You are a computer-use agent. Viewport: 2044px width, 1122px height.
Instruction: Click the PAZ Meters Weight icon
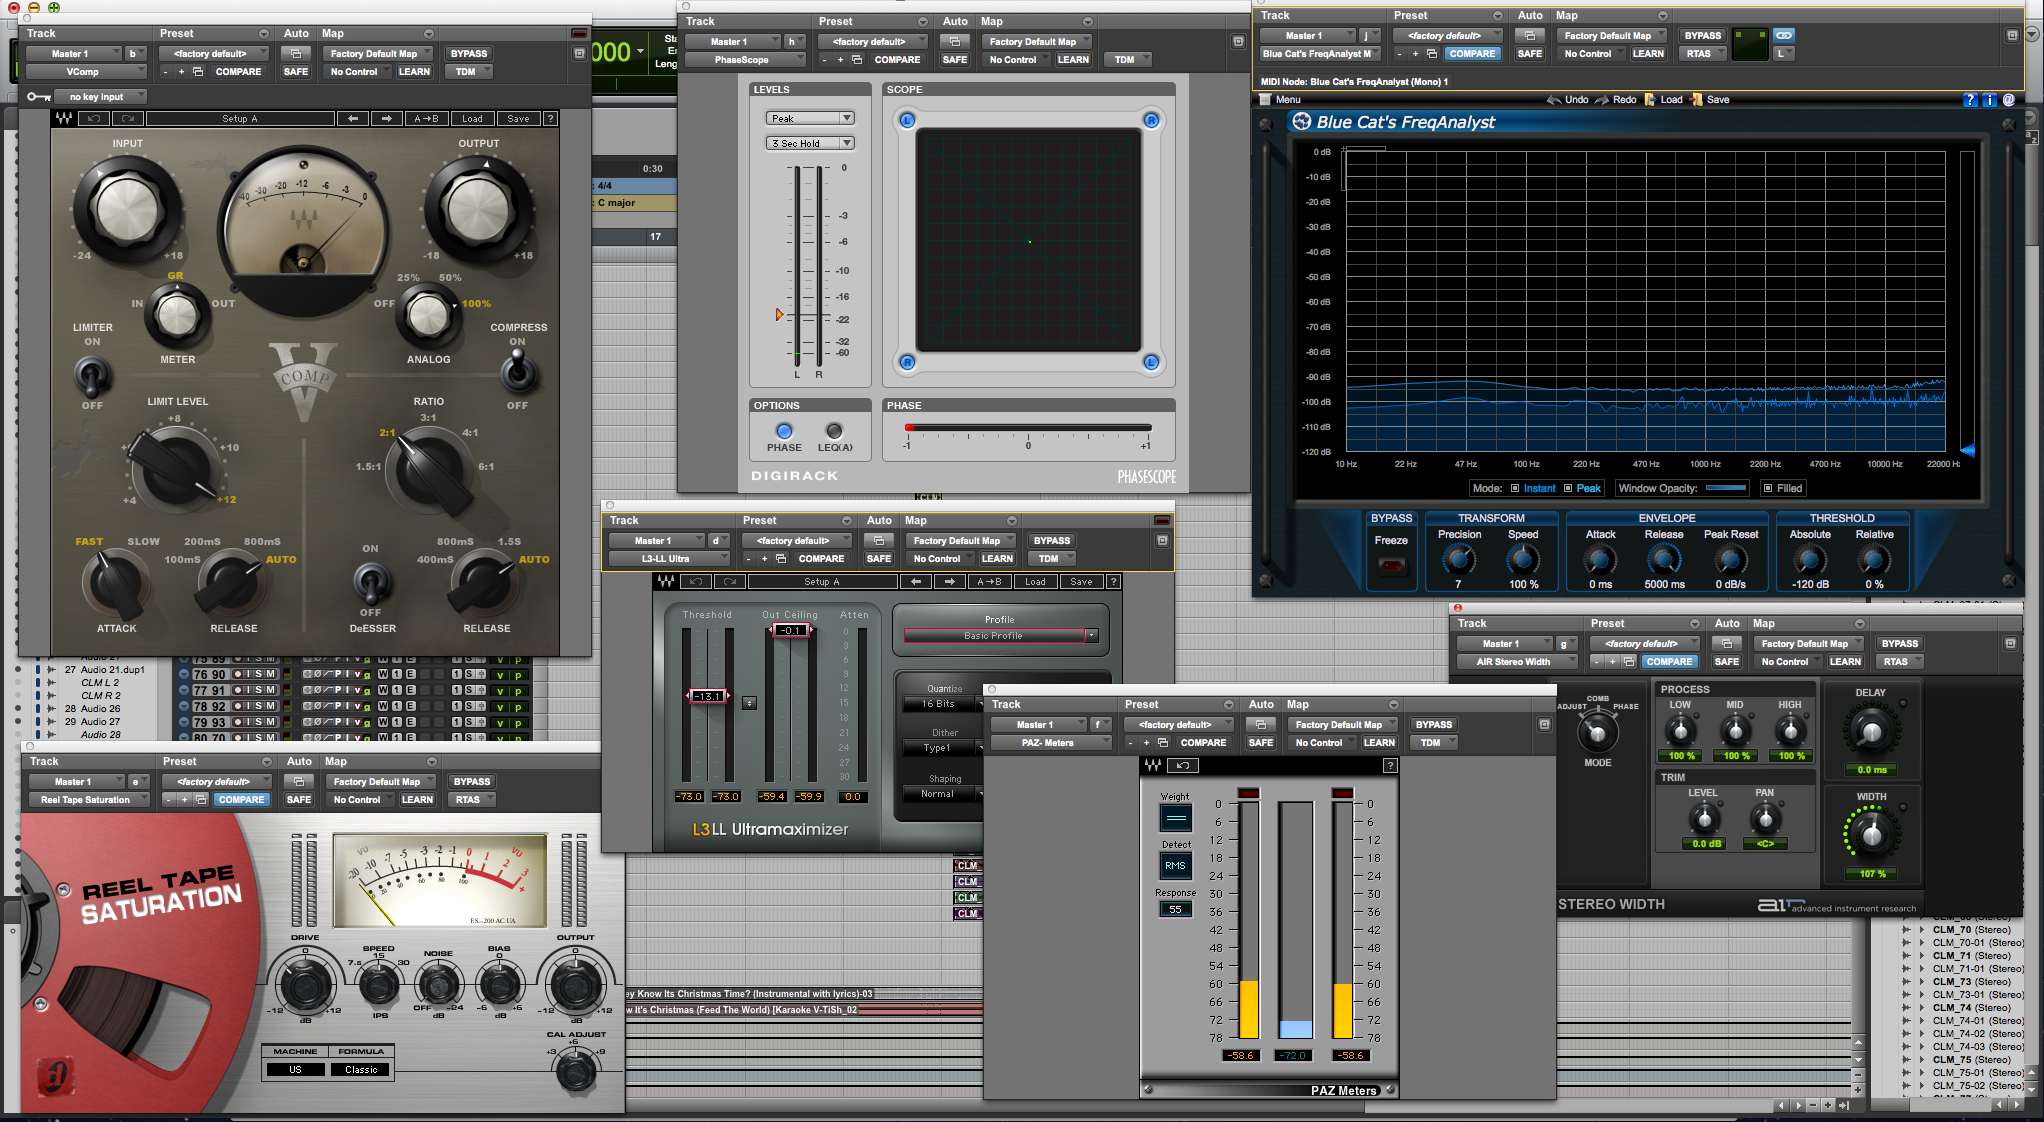click(1175, 818)
